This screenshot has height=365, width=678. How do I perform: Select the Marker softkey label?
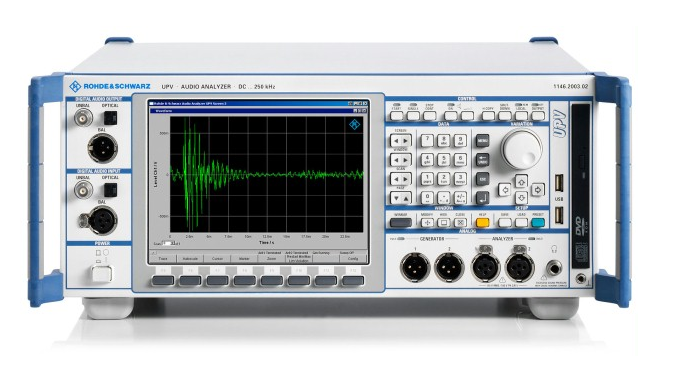pos(244,259)
